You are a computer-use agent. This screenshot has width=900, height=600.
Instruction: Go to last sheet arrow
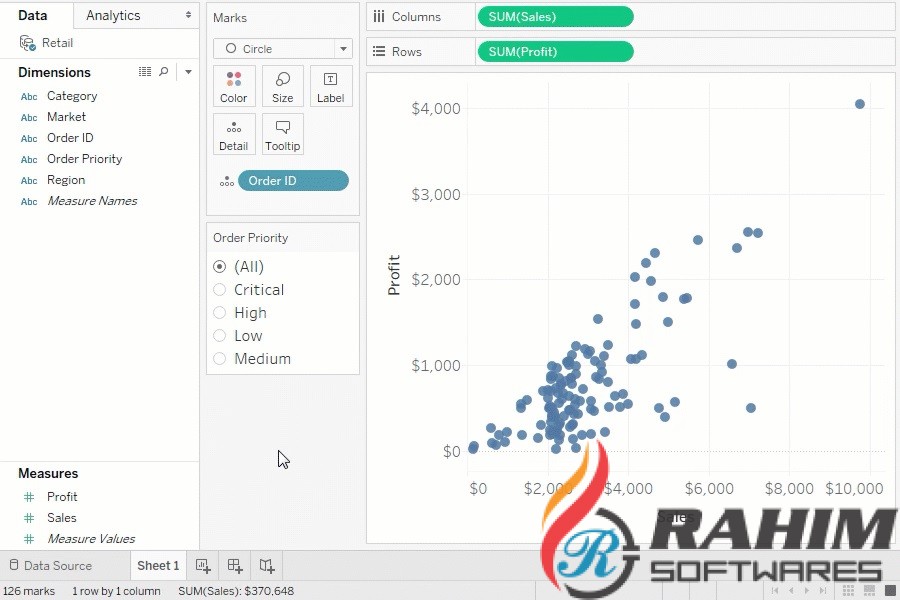coord(823,590)
